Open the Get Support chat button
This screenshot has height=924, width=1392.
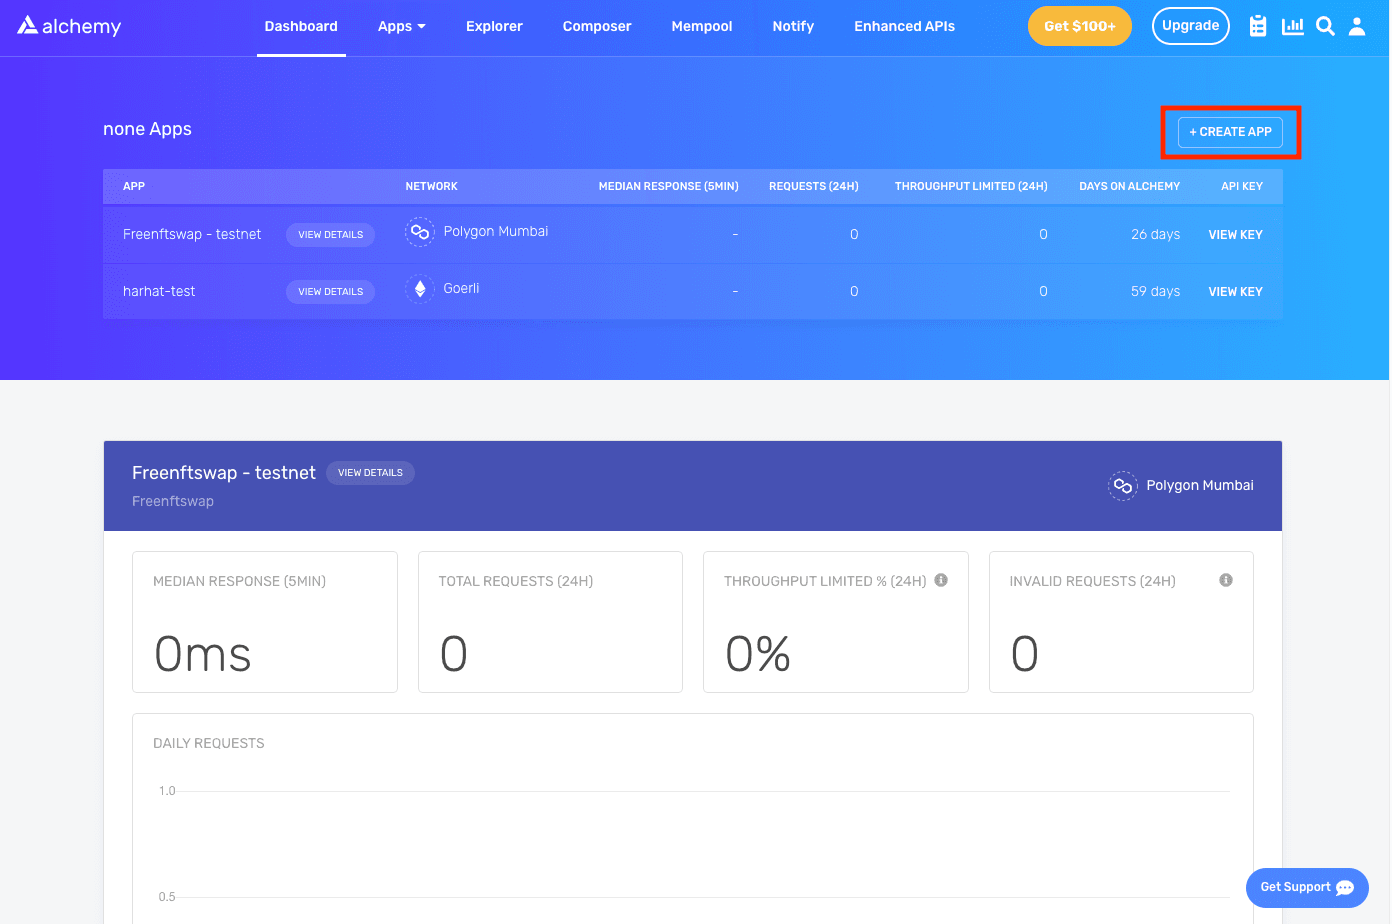(x=1307, y=888)
